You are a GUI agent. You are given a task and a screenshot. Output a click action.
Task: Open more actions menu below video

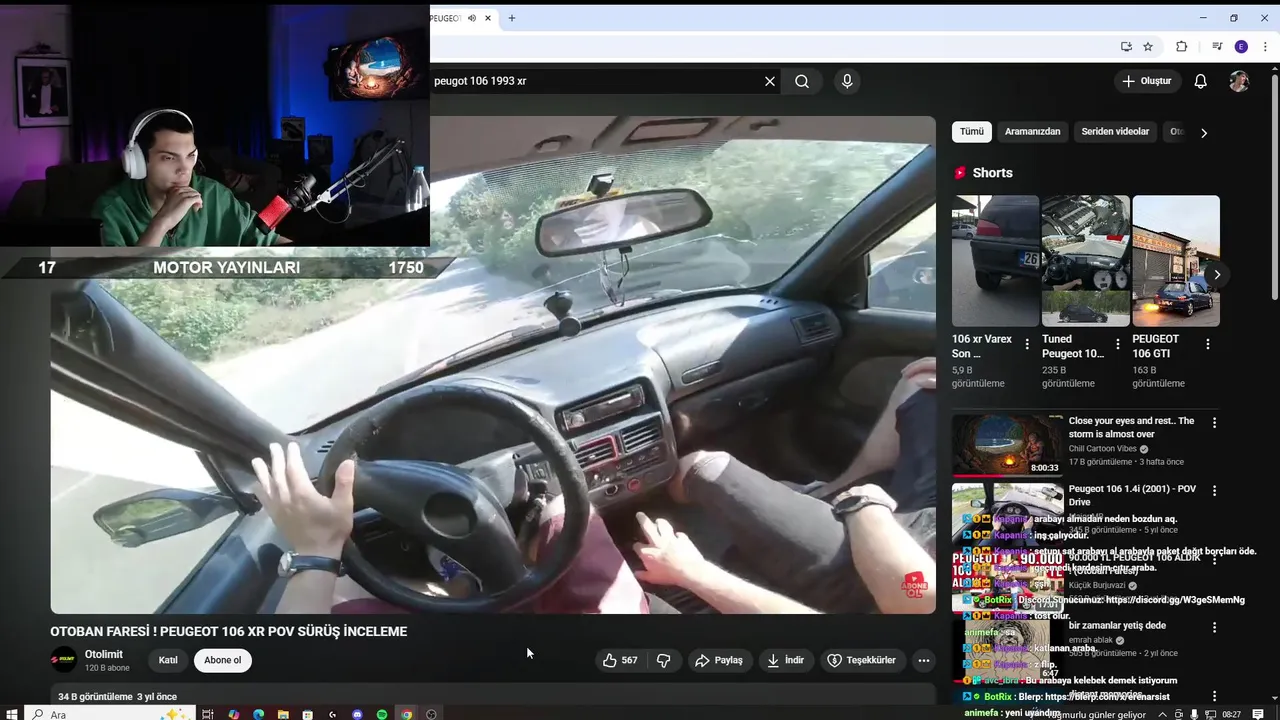click(923, 660)
